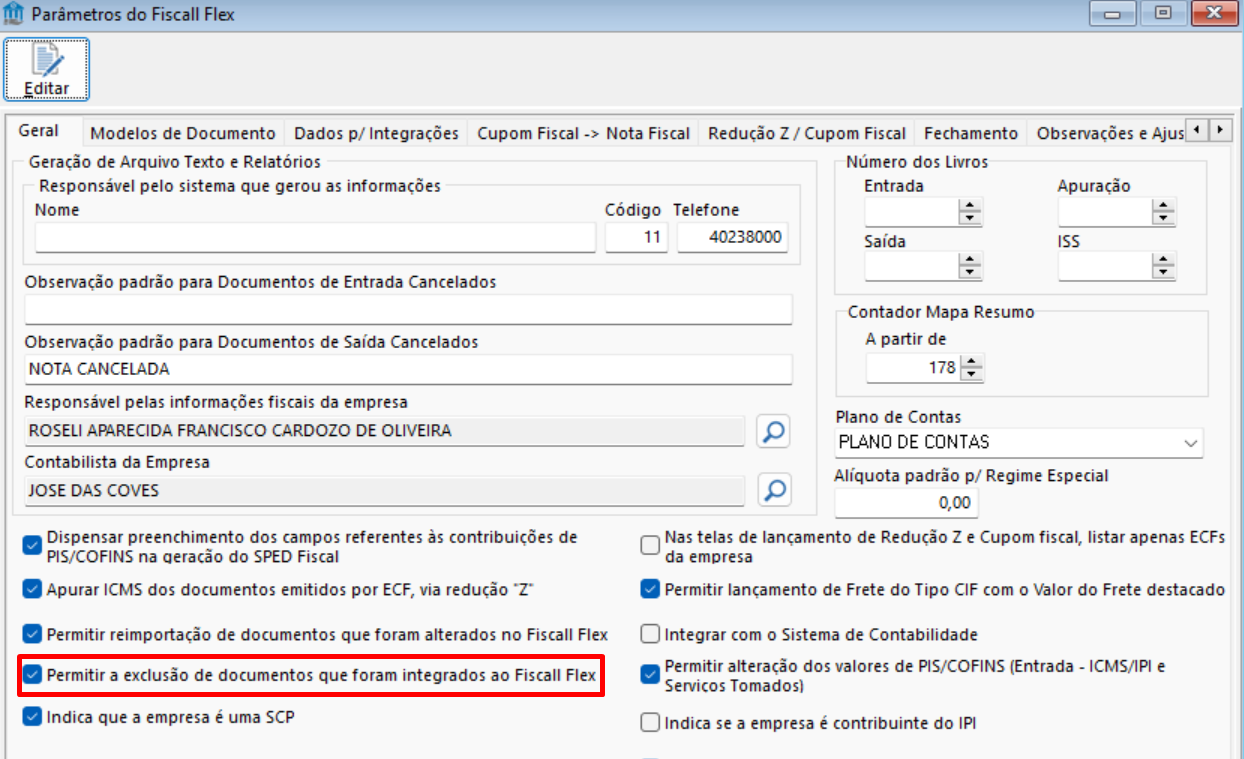Open Cupom Fiscal -> Nota Fiscal tab
Screen dimensions: 1244x759
tap(584, 133)
